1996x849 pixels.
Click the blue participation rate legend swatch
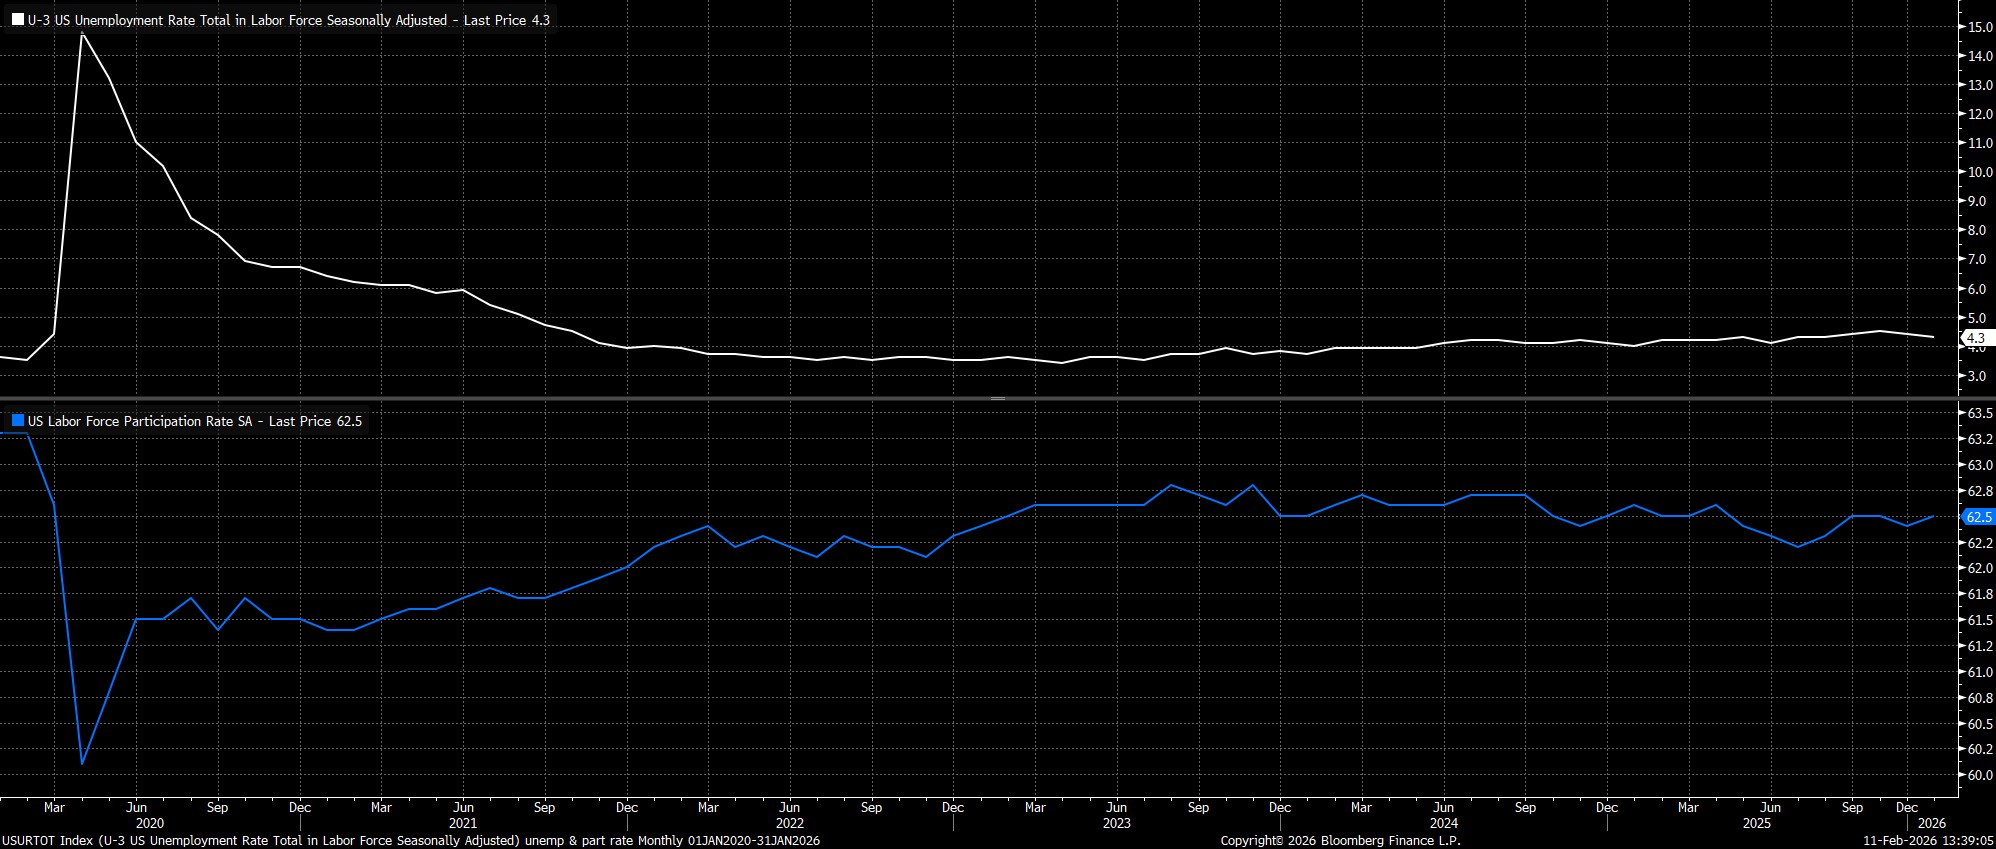(18, 421)
